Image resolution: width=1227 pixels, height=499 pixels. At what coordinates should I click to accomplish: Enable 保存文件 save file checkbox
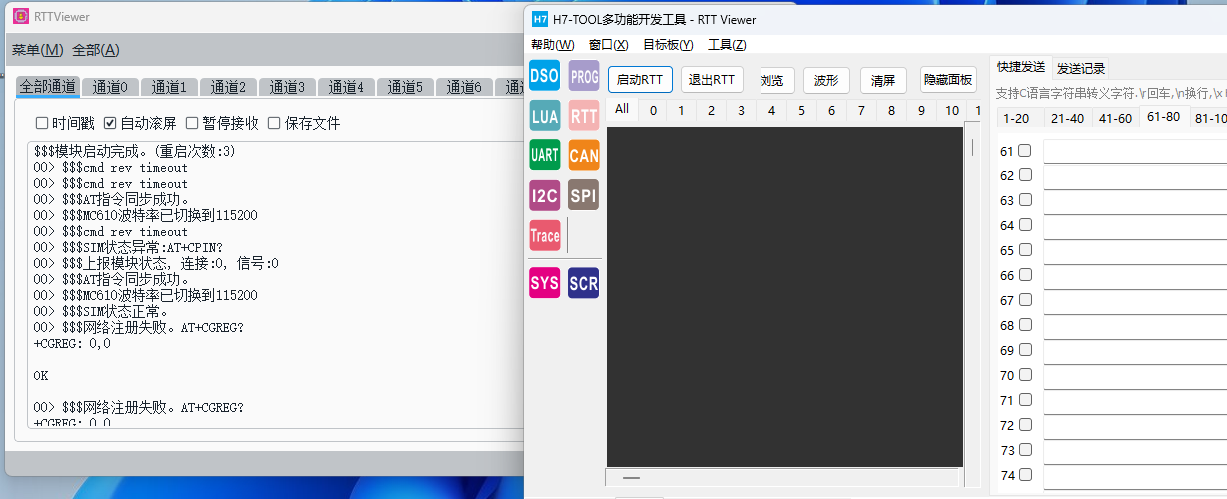click(274, 124)
